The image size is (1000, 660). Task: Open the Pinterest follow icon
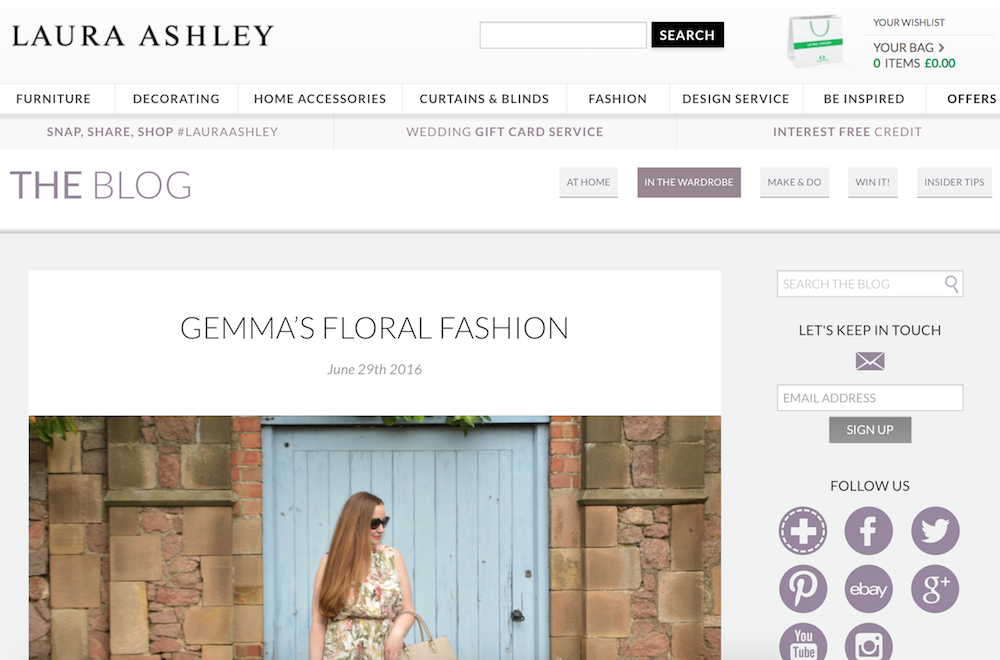tap(803, 589)
